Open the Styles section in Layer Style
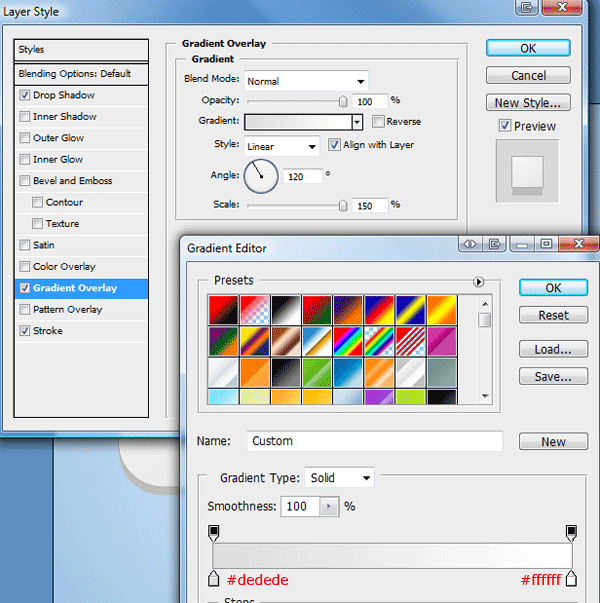 click(x=81, y=50)
